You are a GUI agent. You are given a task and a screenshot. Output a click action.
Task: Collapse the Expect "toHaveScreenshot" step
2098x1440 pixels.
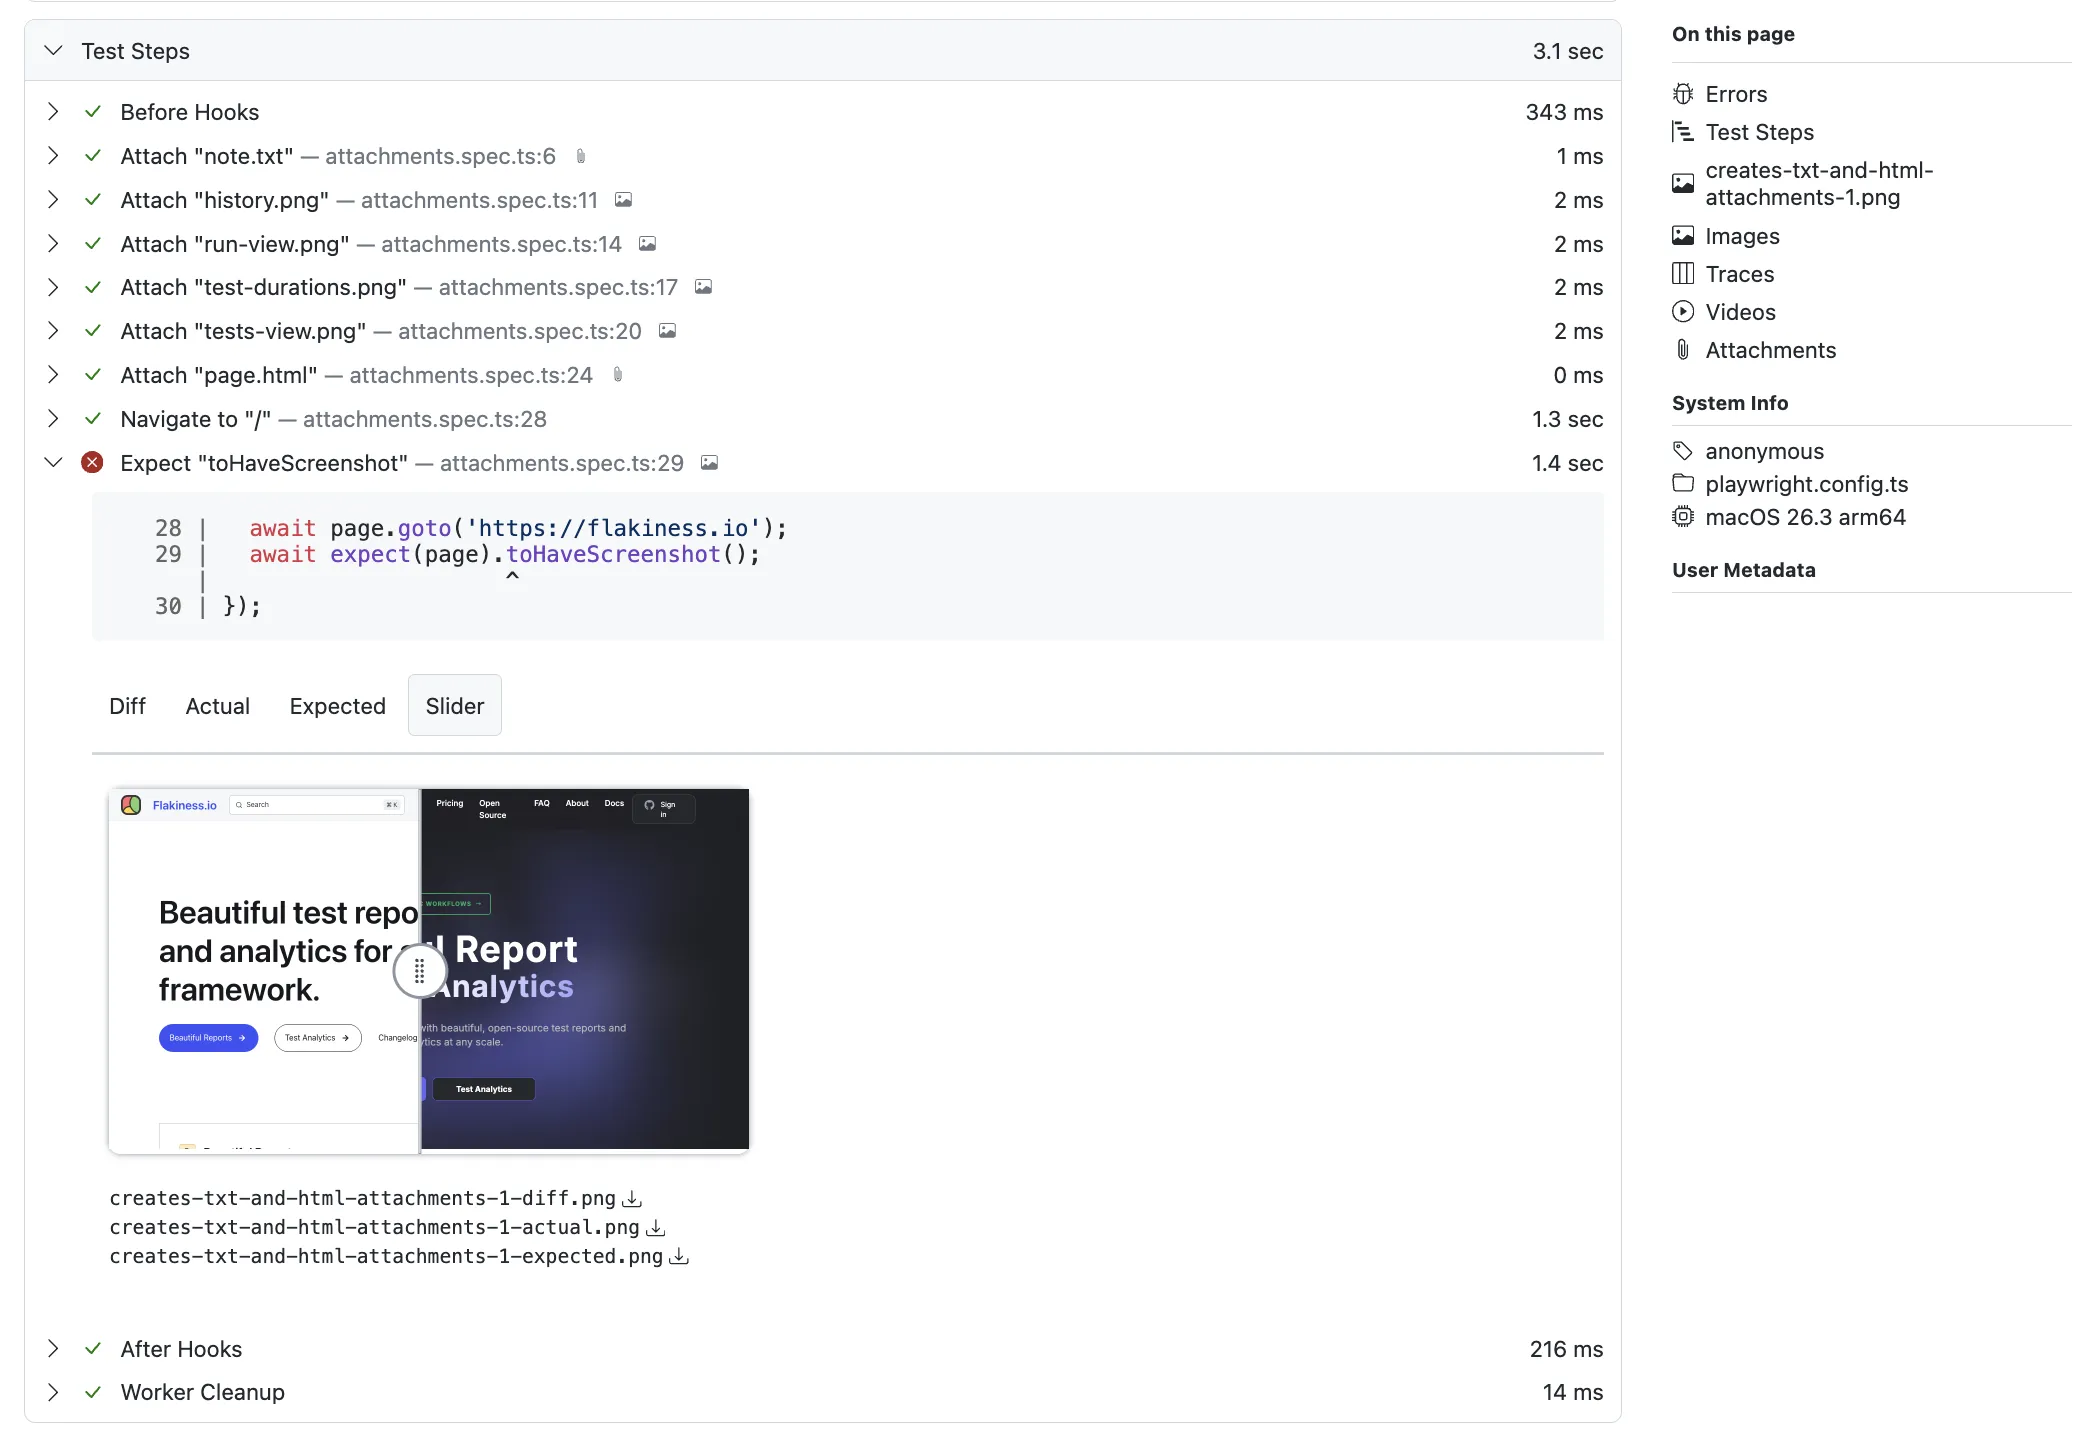pyautogui.click(x=54, y=462)
